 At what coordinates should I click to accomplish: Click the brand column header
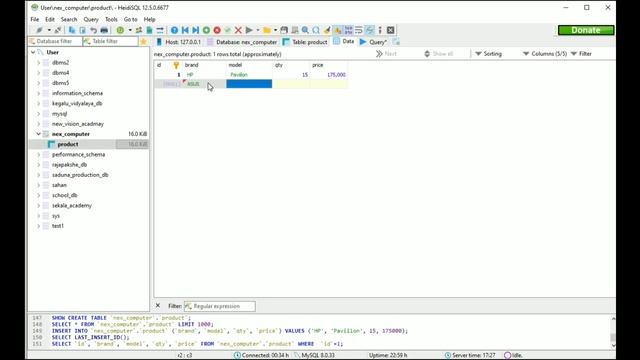(x=204, y=65)
